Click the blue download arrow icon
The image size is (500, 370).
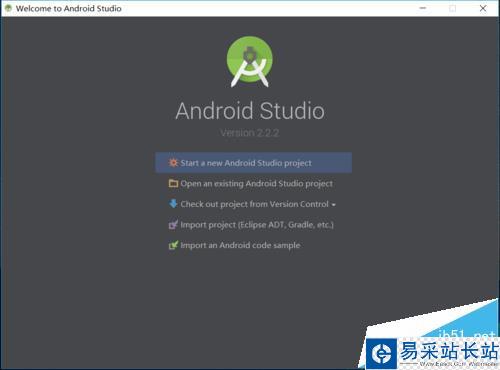173,204
